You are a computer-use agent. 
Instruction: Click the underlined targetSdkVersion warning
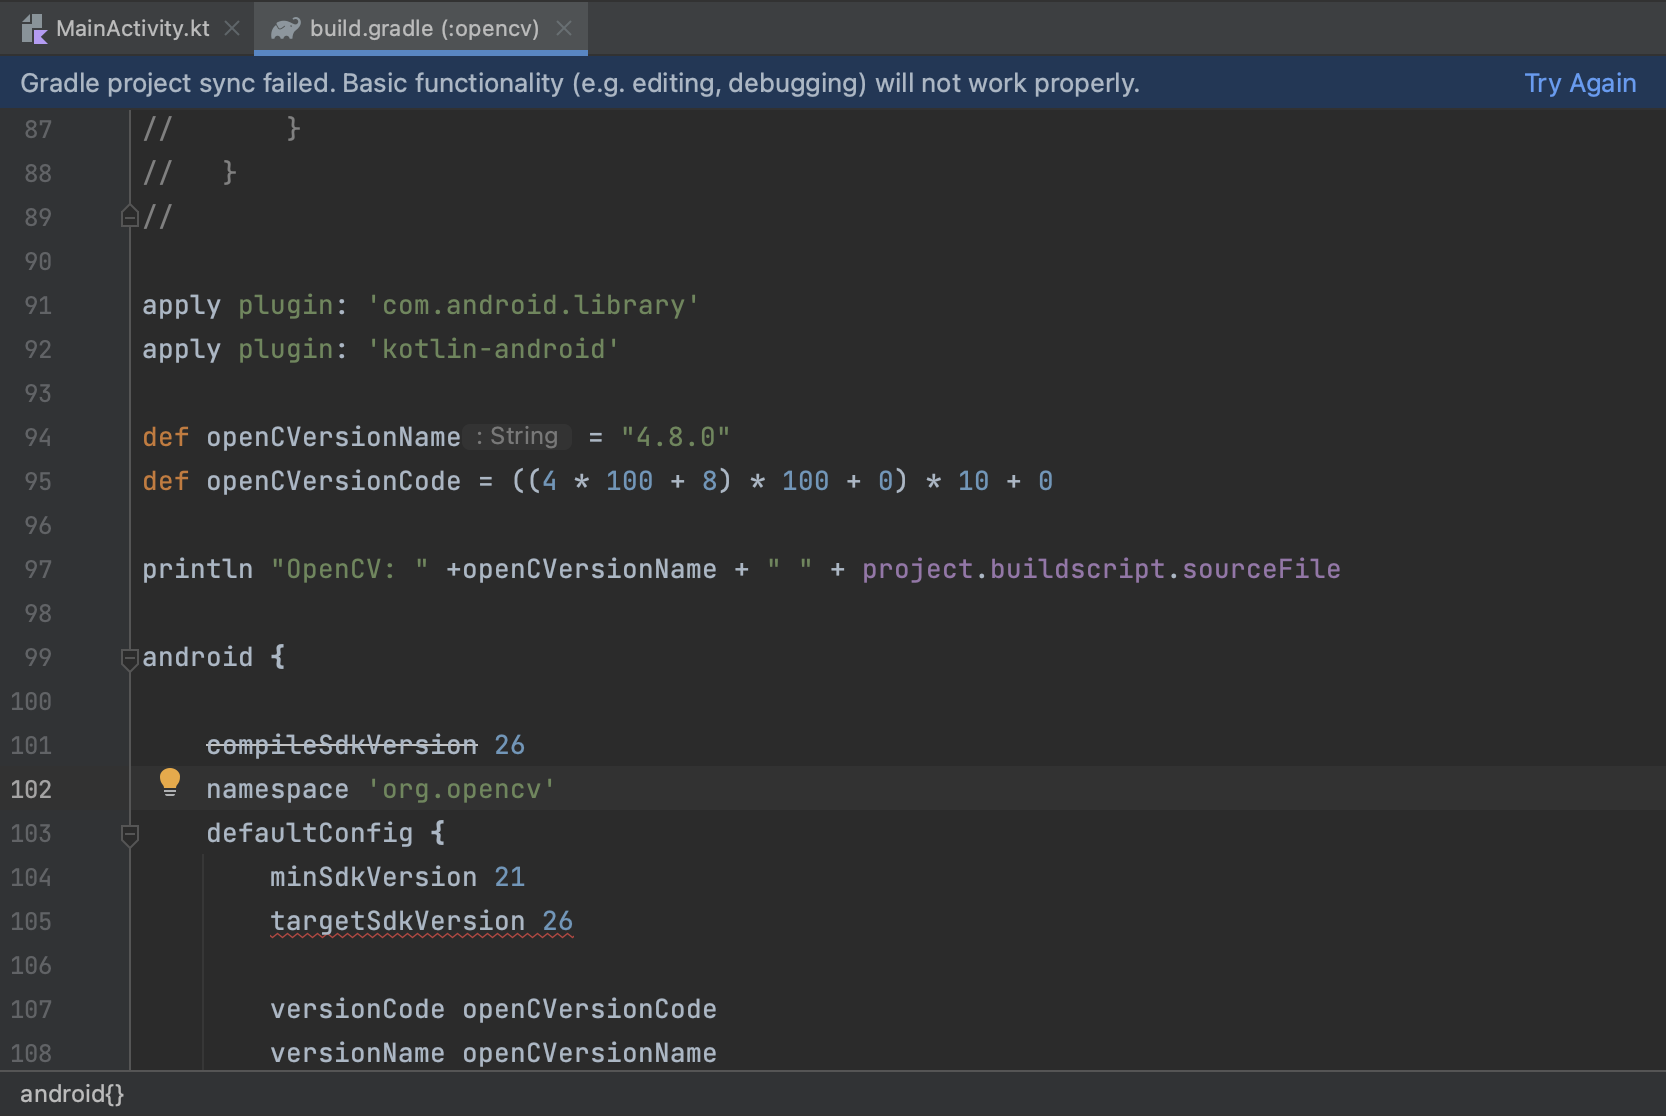[x=397, y=921]
